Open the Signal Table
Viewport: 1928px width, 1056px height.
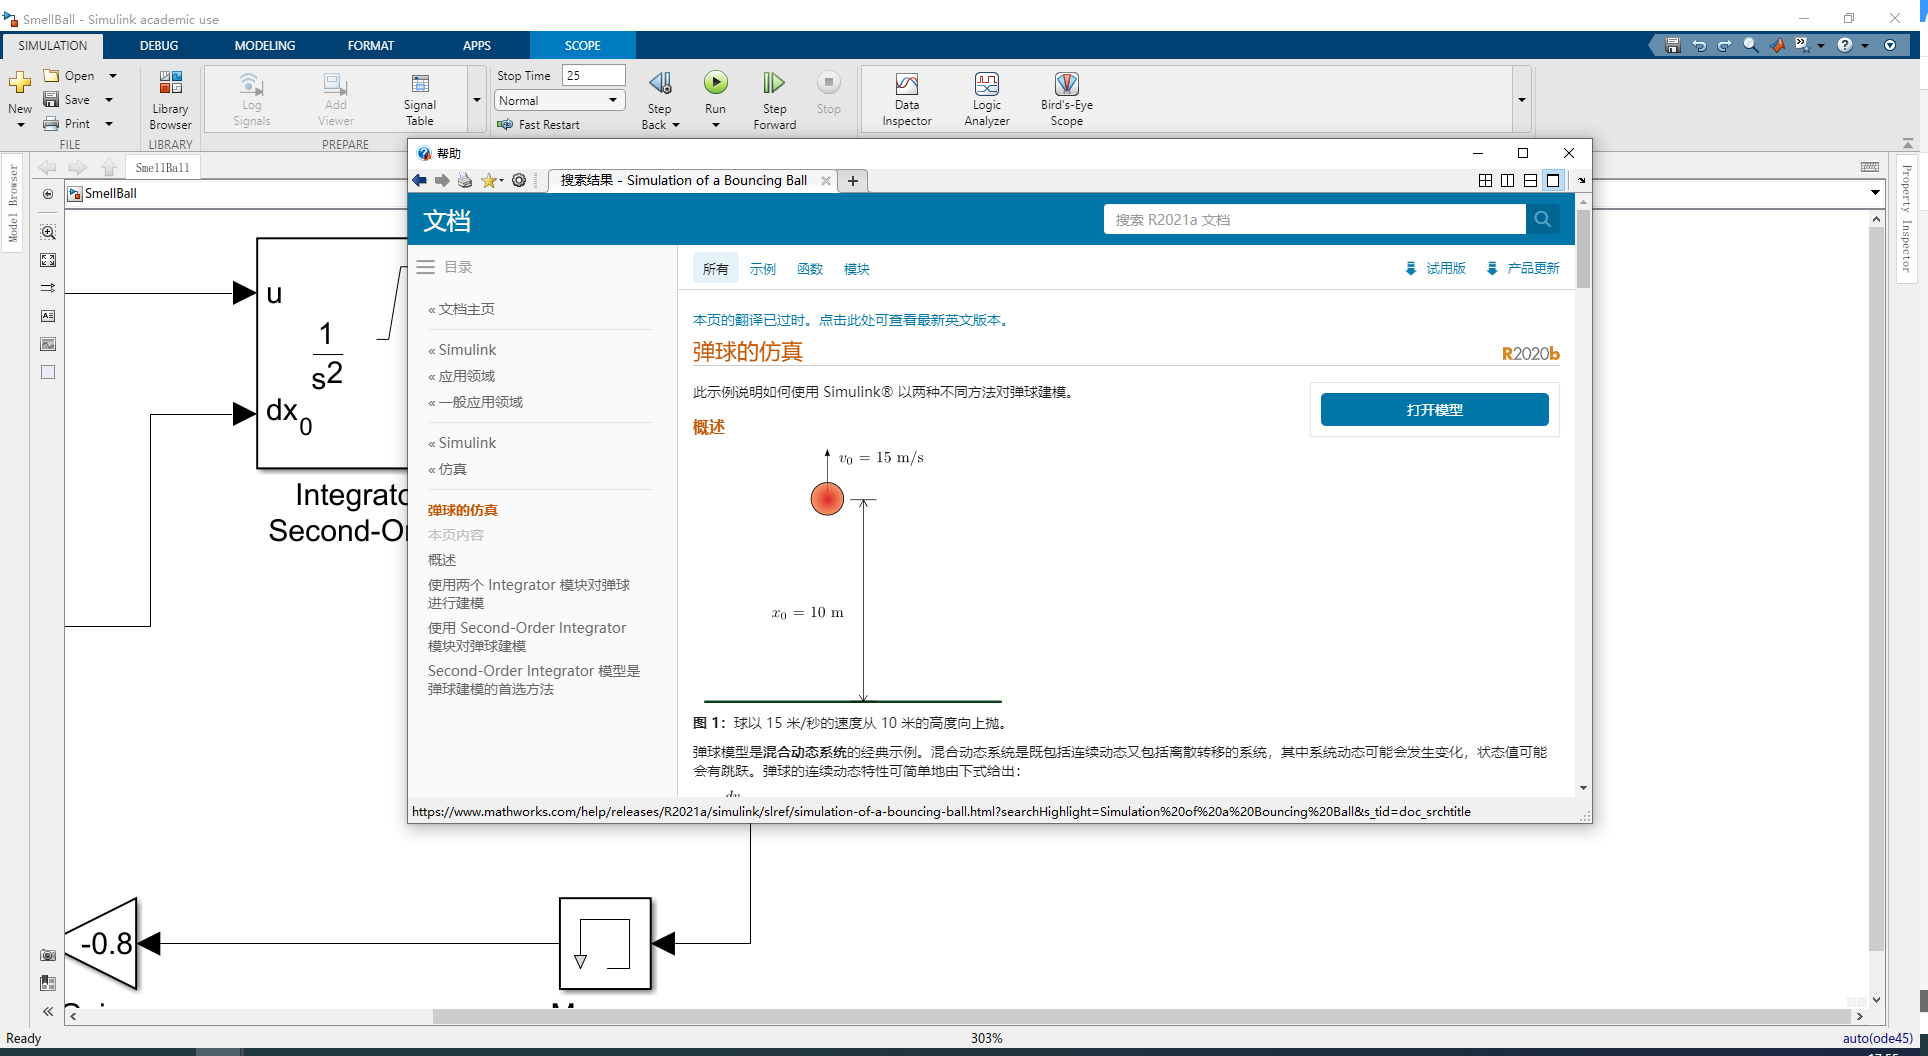point(420,100)
